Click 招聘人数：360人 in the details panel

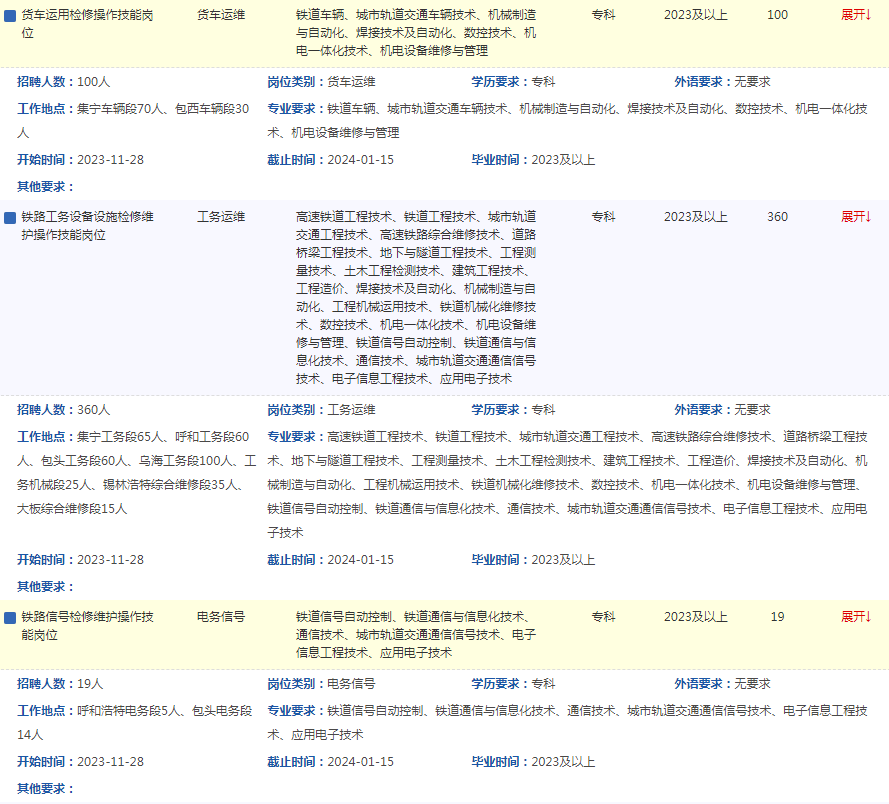click(x=64, y=409)
